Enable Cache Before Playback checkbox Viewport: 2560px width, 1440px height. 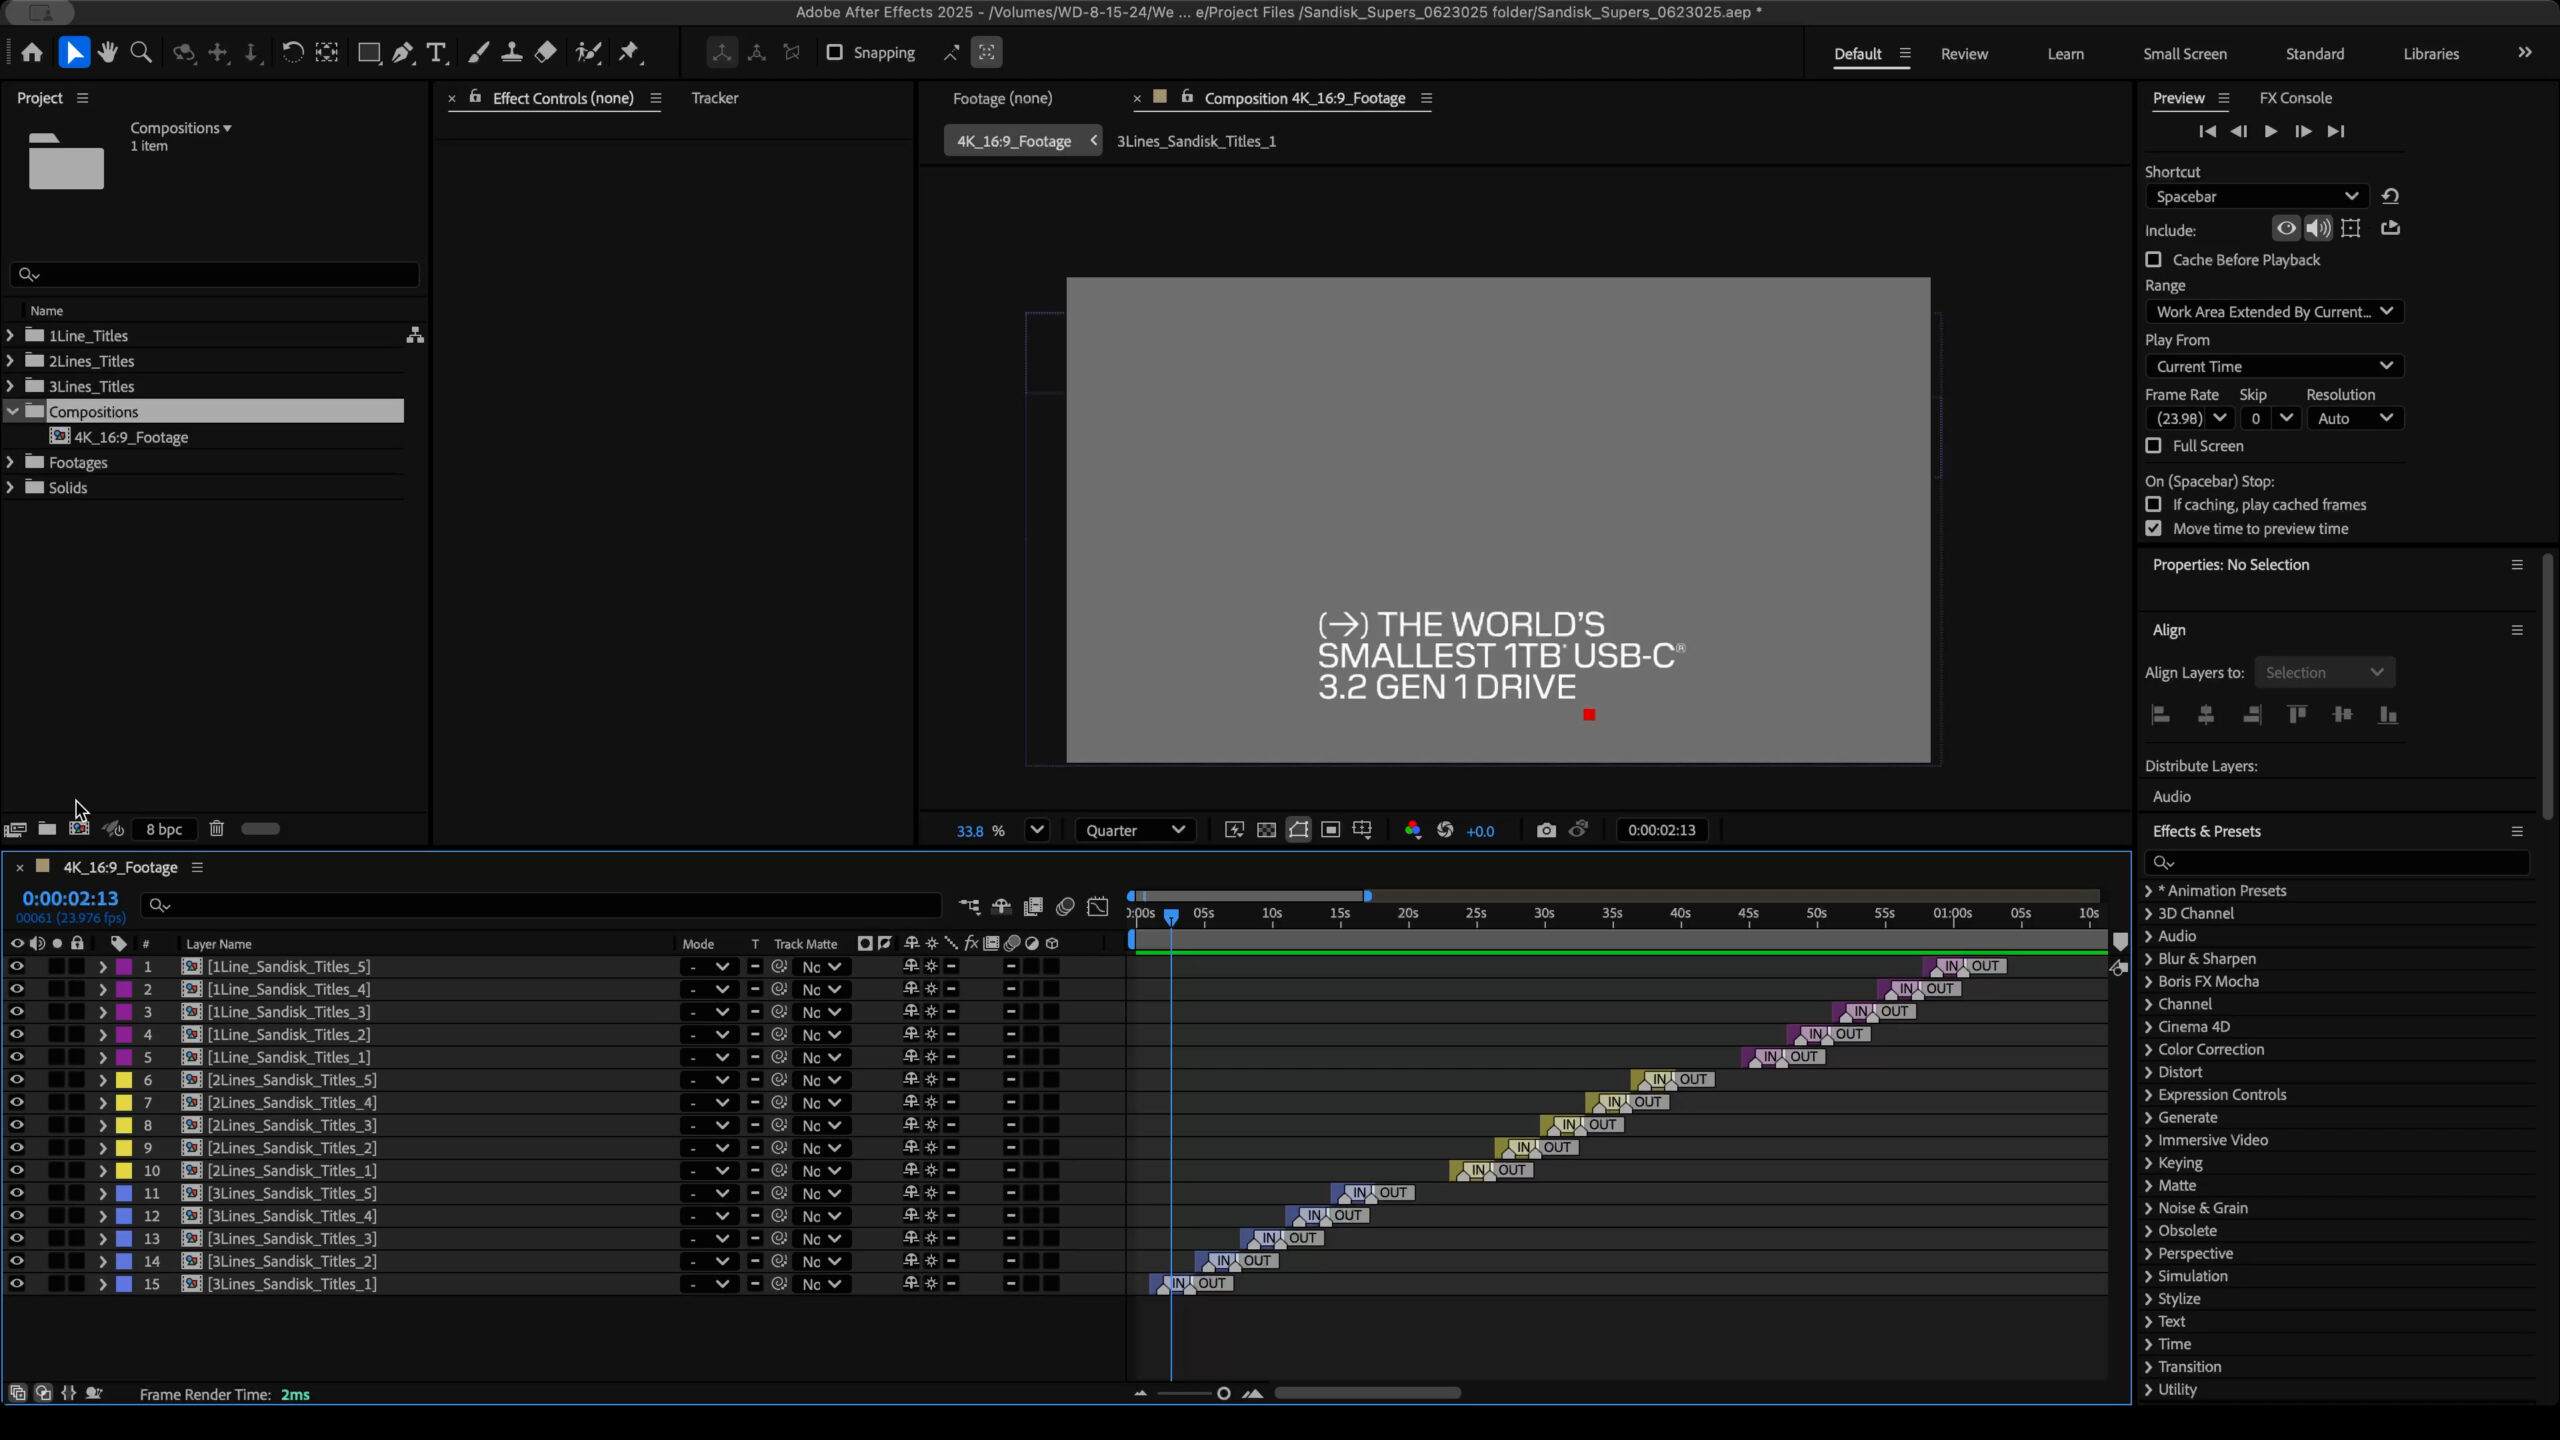click(x=2153, y=260)
